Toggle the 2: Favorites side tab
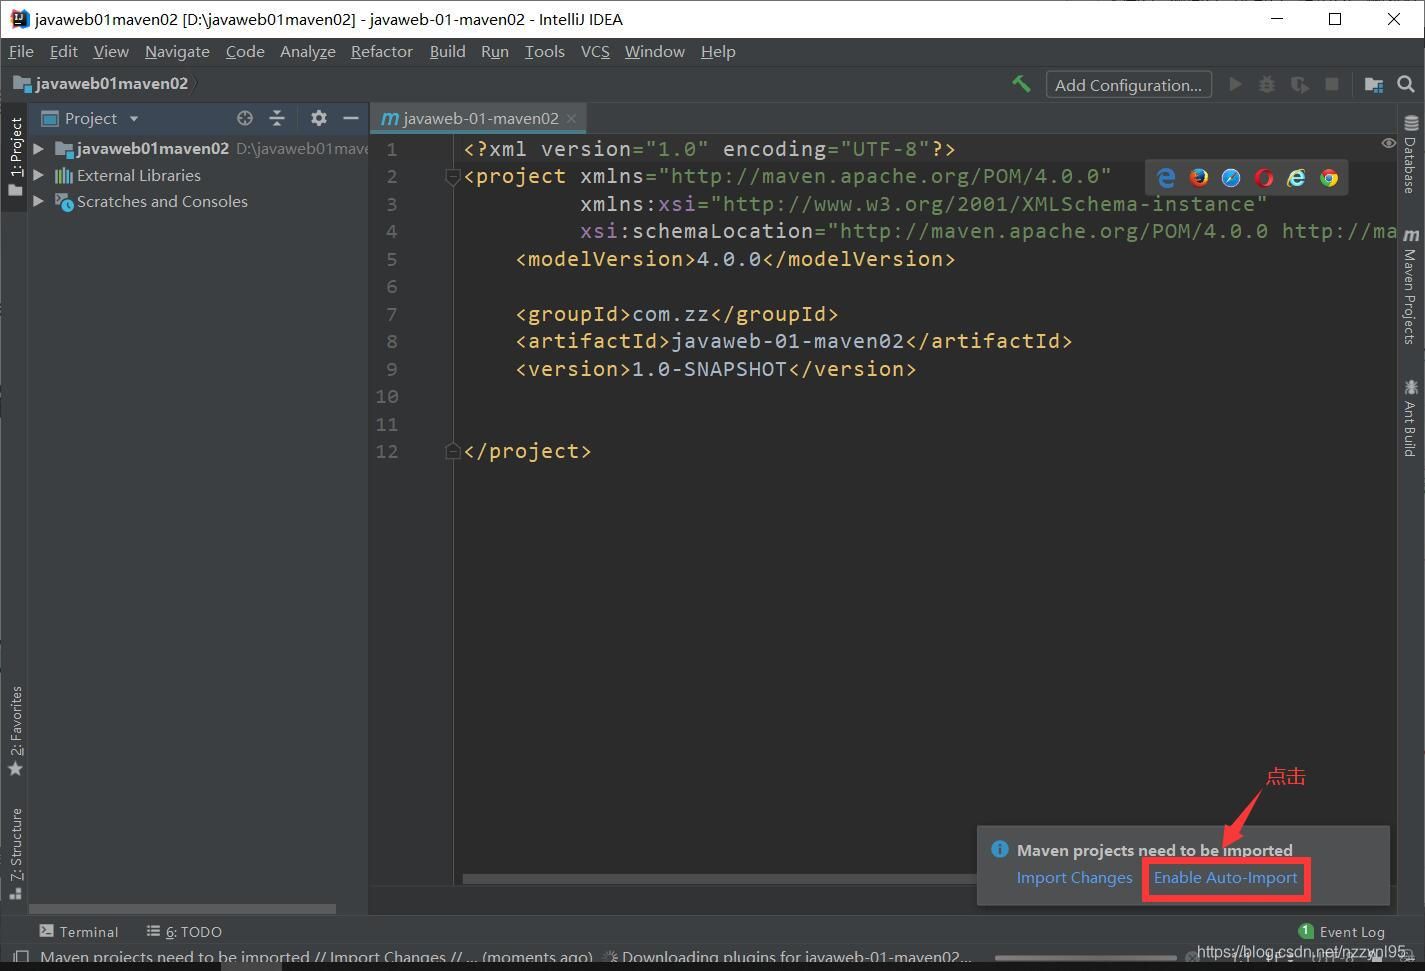The height and width of the screenshot is (971, 1425). pos(15,732)
